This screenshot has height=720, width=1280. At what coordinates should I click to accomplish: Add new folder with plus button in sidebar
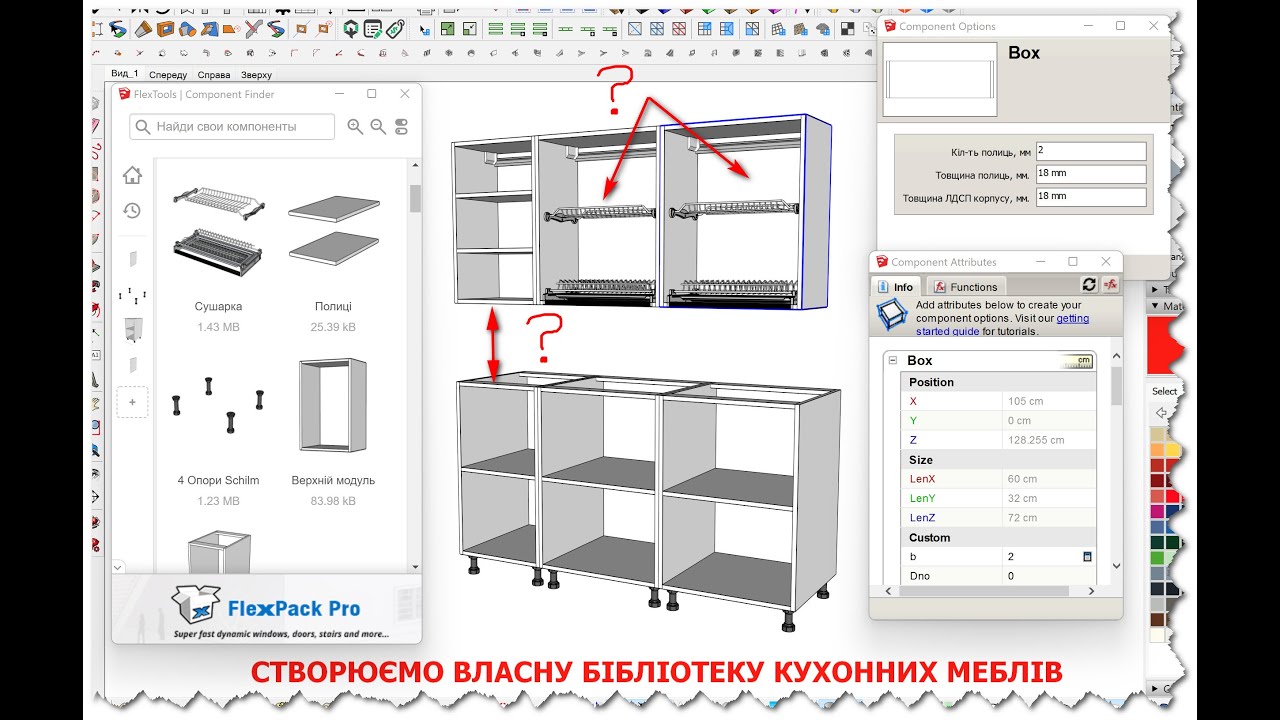click(132, 402)
